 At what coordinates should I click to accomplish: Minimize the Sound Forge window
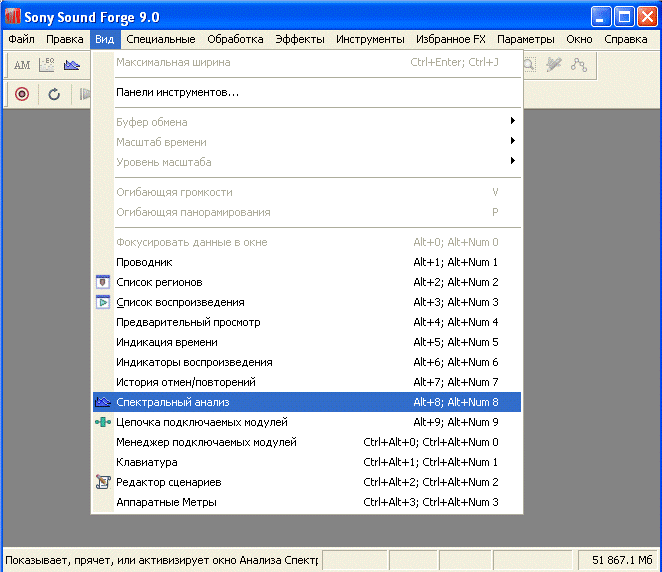600,17
